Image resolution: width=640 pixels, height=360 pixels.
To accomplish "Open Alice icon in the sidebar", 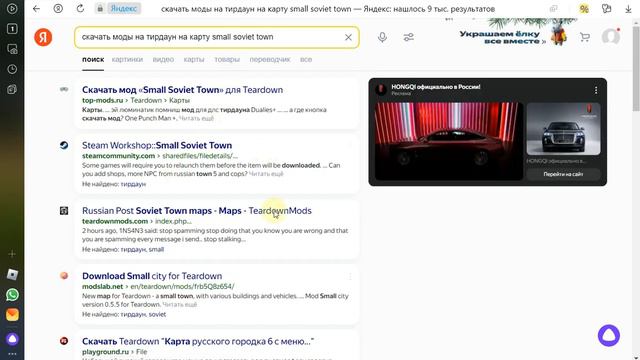I will coord(12,339).
